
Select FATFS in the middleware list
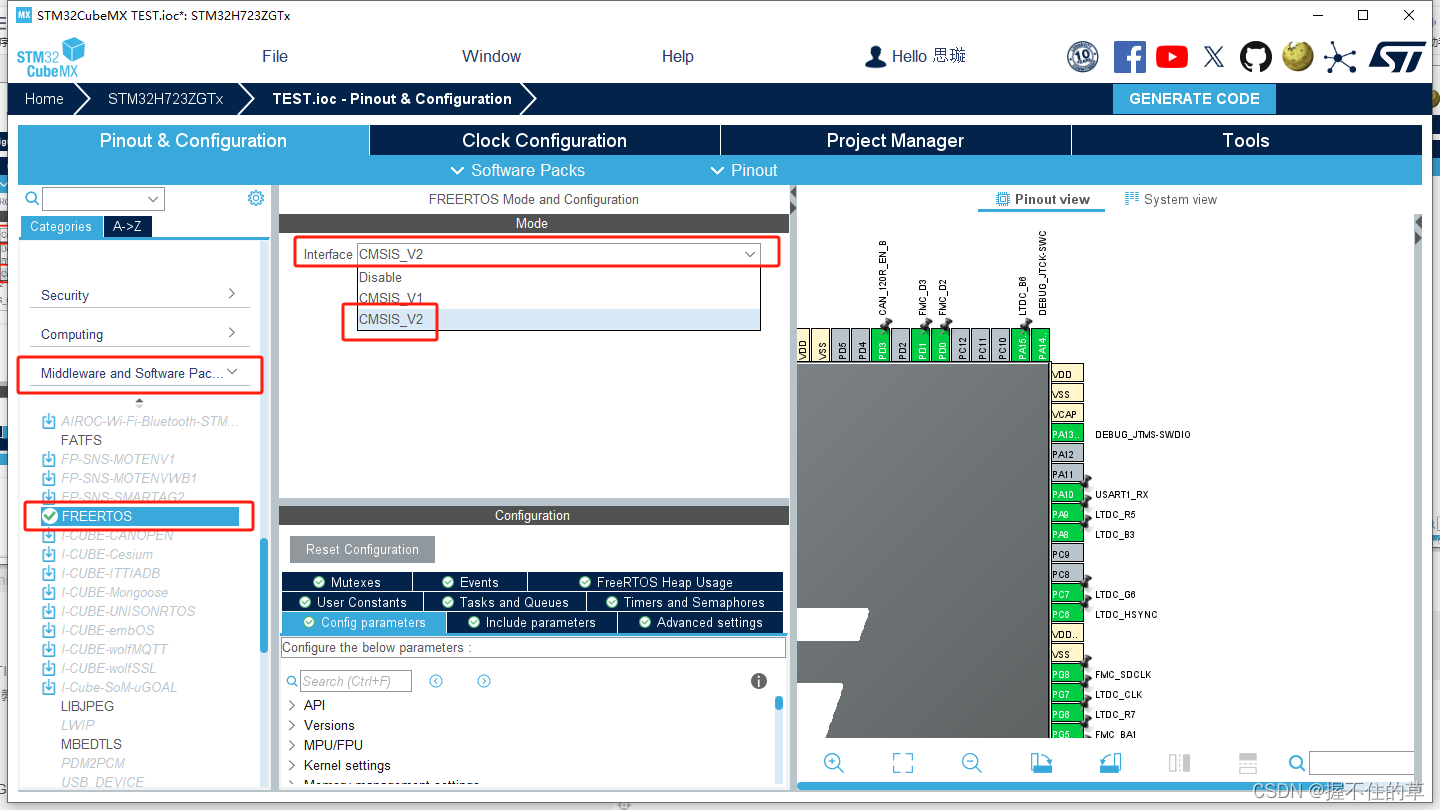(x=81, y=440)
